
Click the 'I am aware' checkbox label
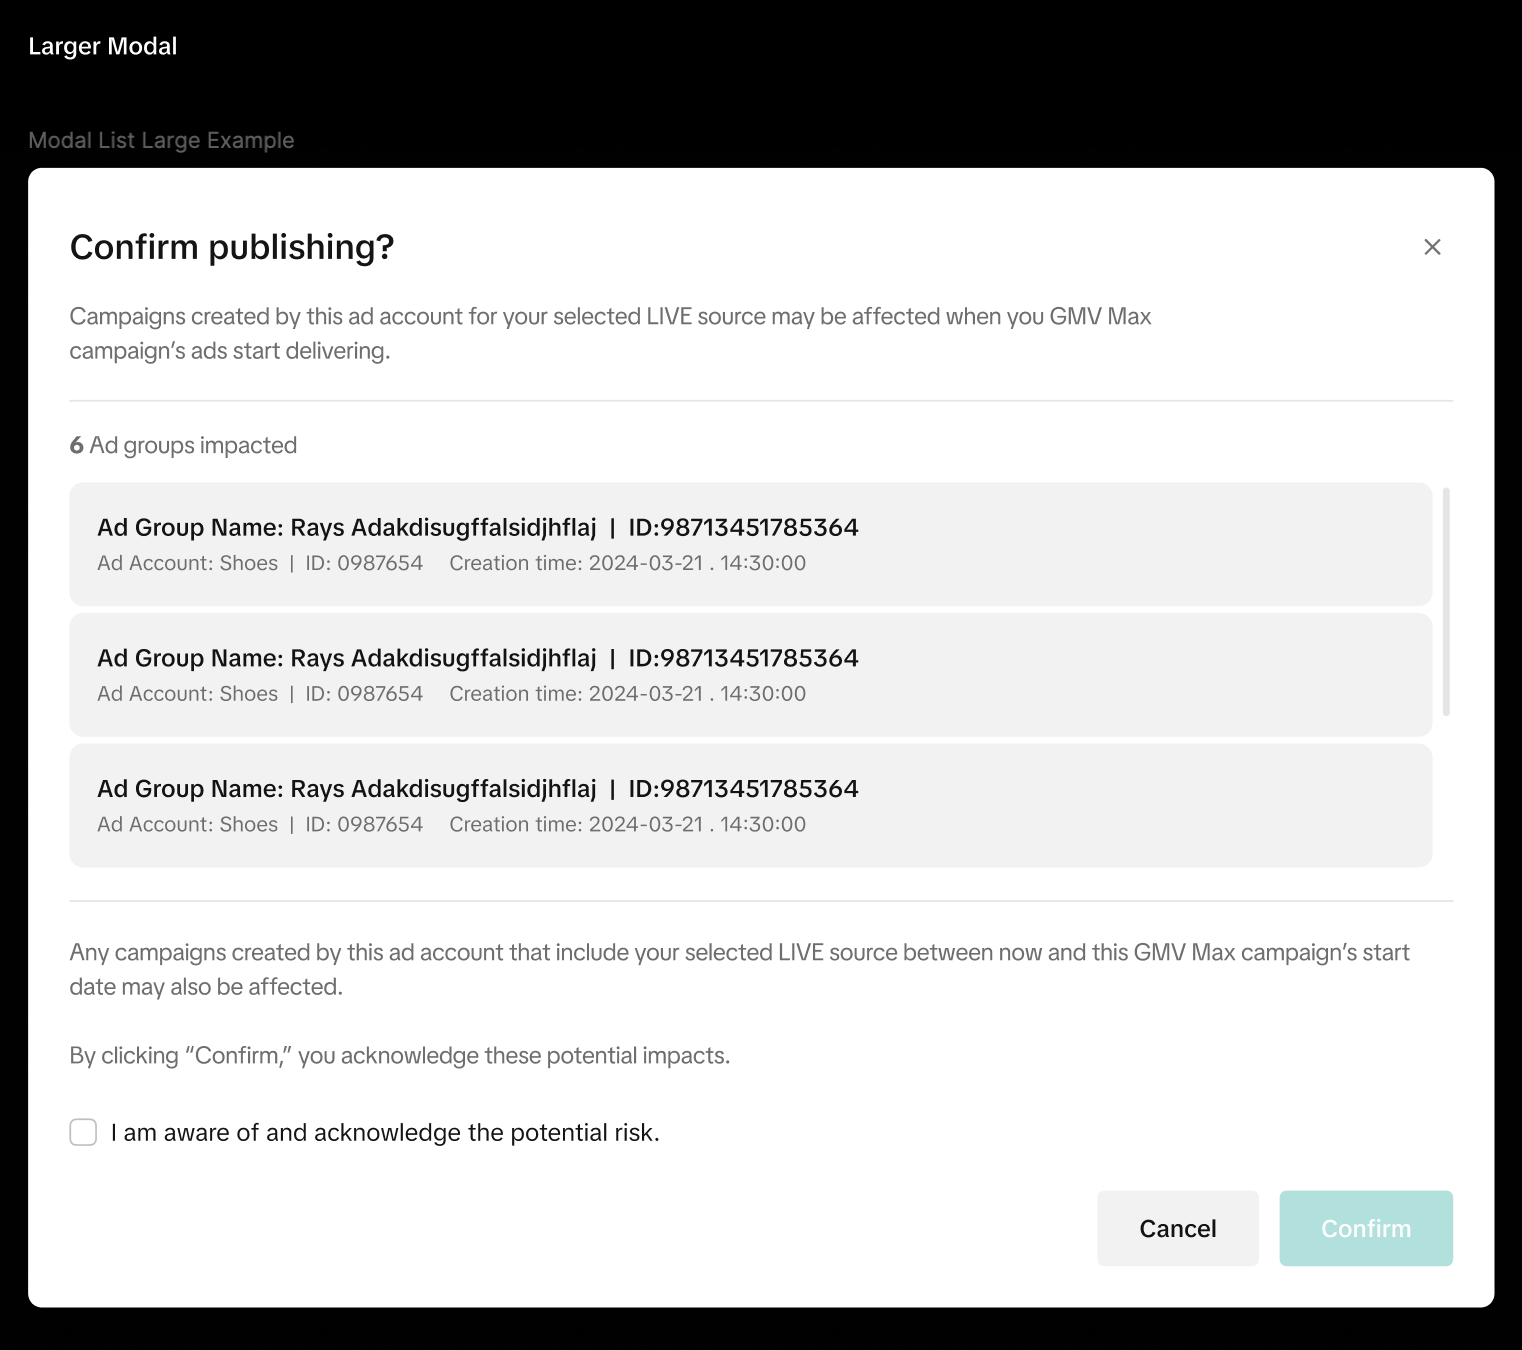click(x=385, y=1133)
